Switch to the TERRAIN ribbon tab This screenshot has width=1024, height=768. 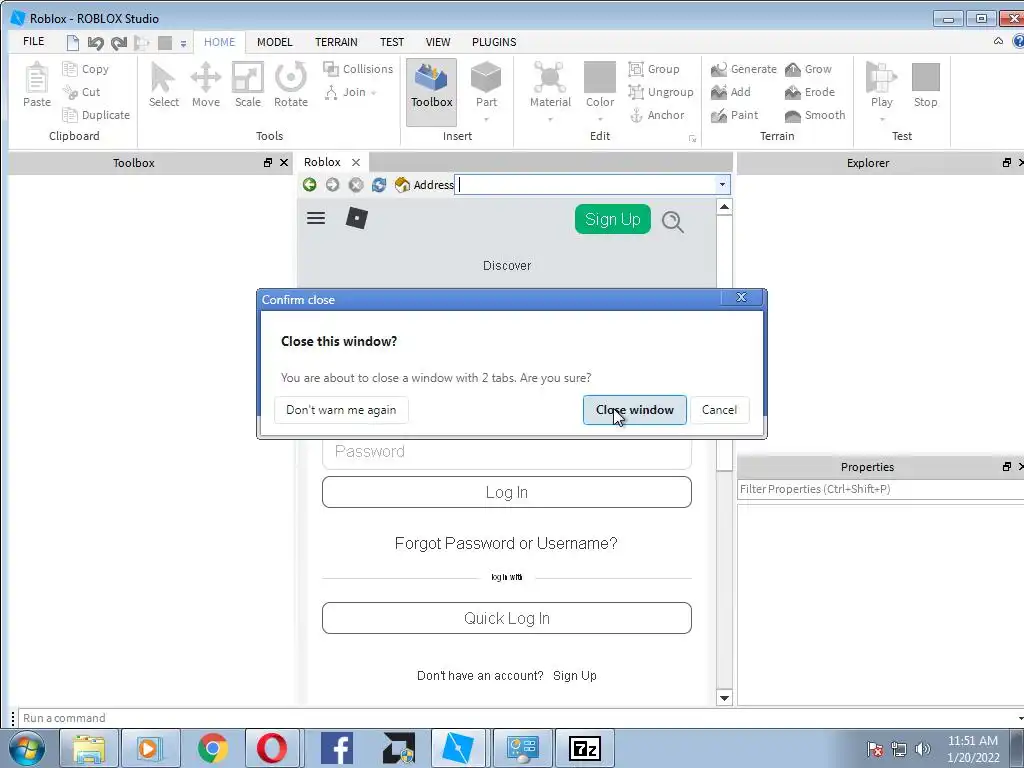(336, 42)
